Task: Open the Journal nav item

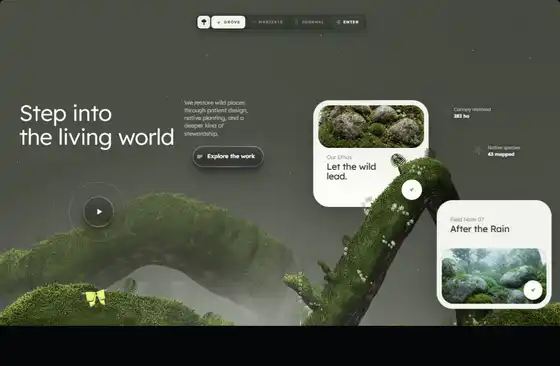Action: coord(310,22)
